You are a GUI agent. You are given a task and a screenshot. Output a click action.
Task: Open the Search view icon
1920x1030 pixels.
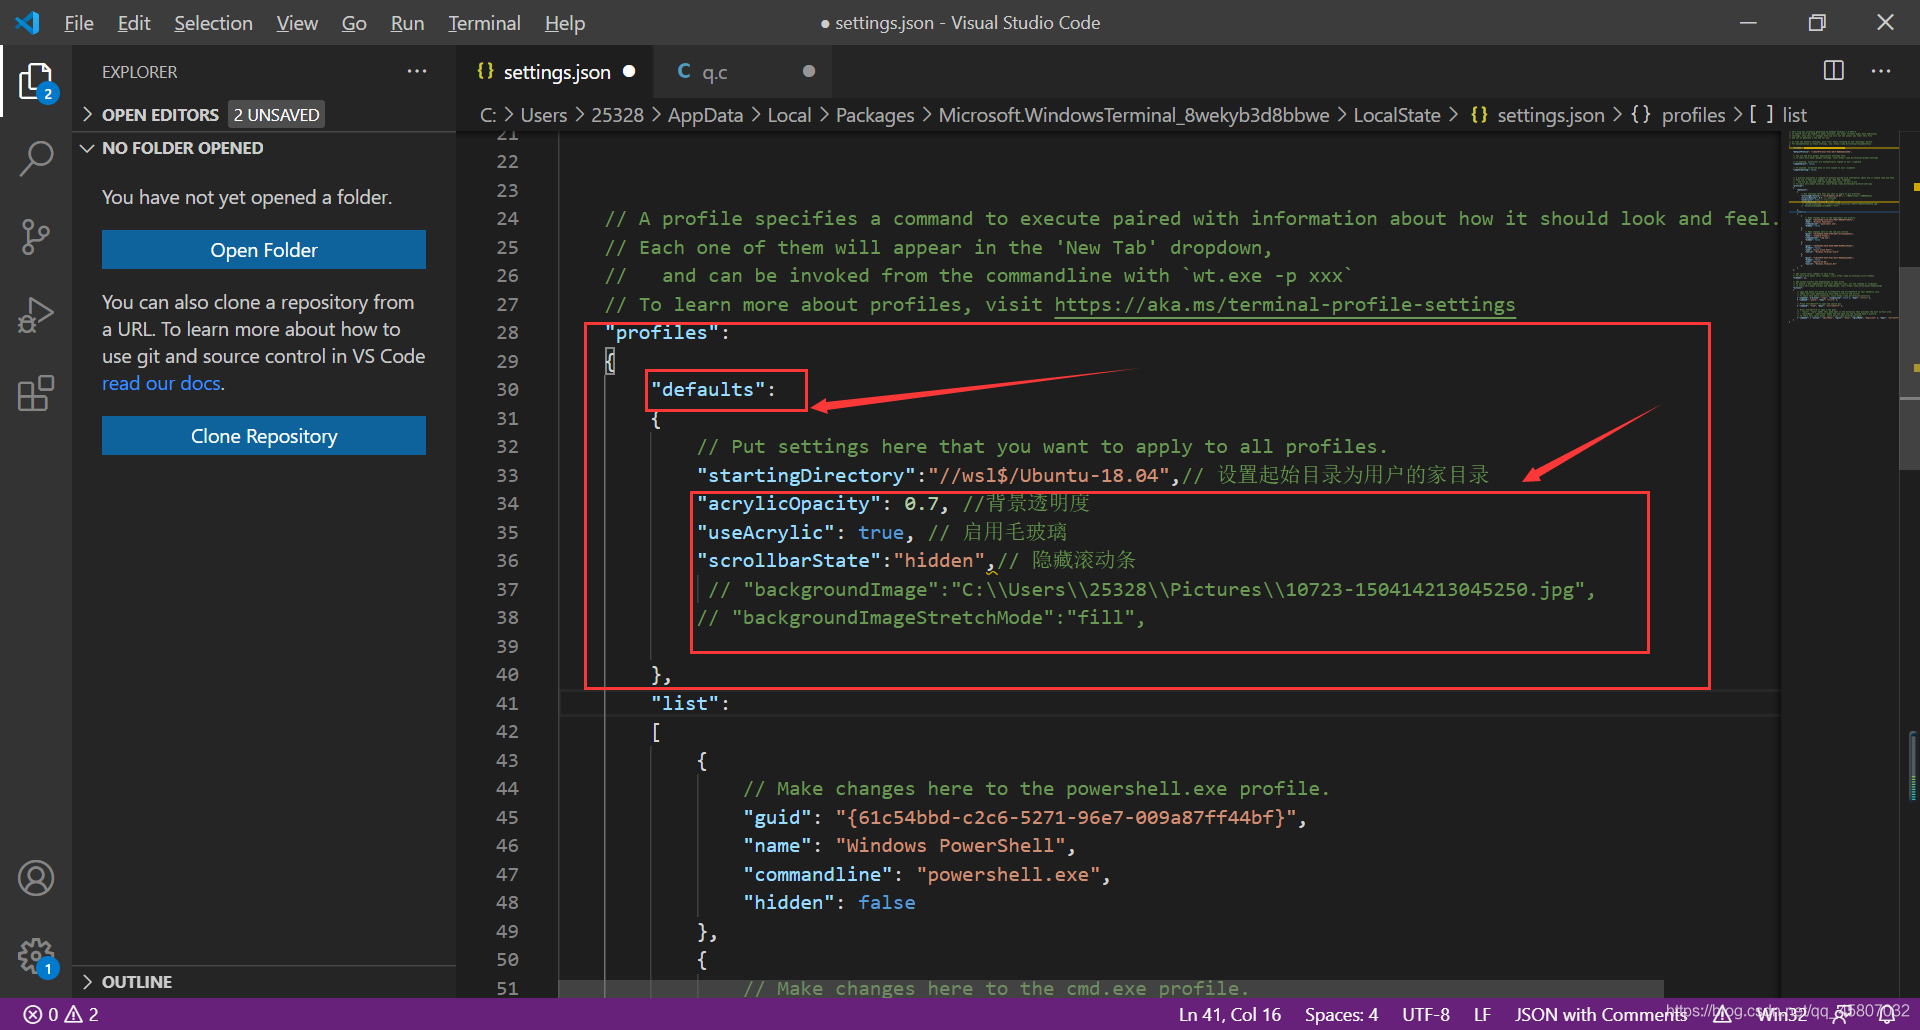point(36,158)
